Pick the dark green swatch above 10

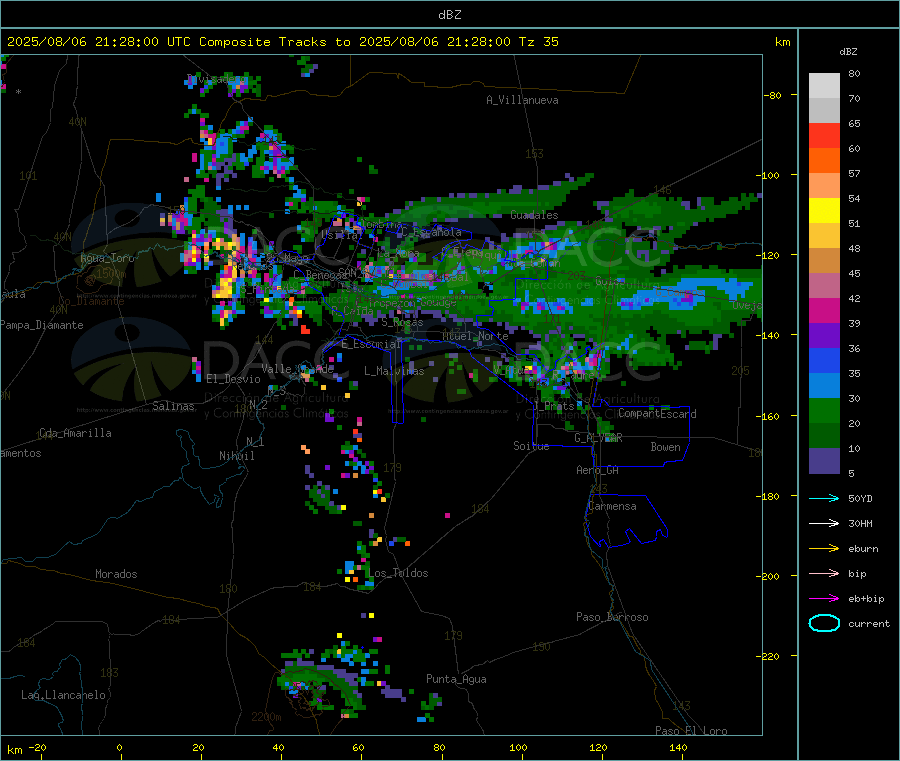coord(824,436)
